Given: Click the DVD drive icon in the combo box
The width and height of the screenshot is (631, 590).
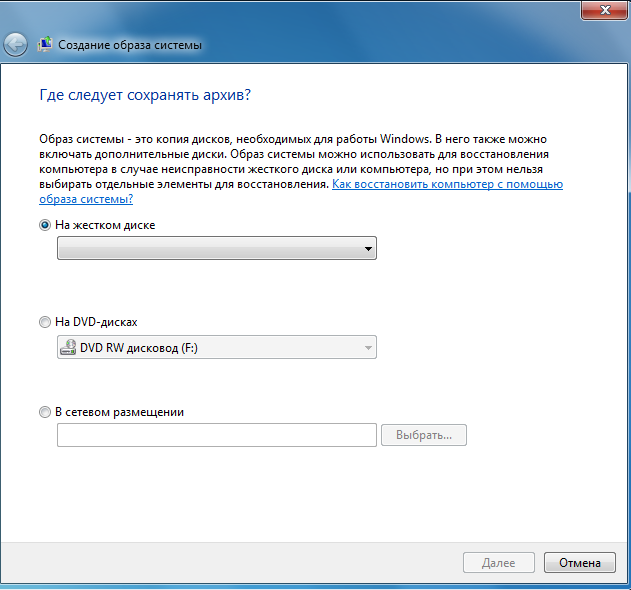Looking at the screenshot, I should click(68, 348).
